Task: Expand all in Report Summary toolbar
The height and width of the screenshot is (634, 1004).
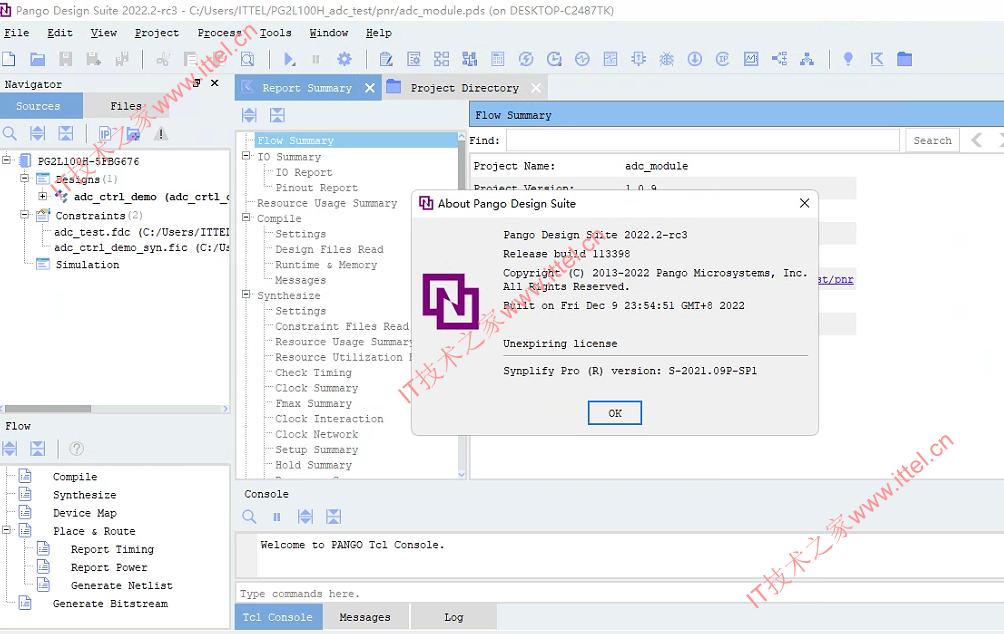Action: click(249, 115)
